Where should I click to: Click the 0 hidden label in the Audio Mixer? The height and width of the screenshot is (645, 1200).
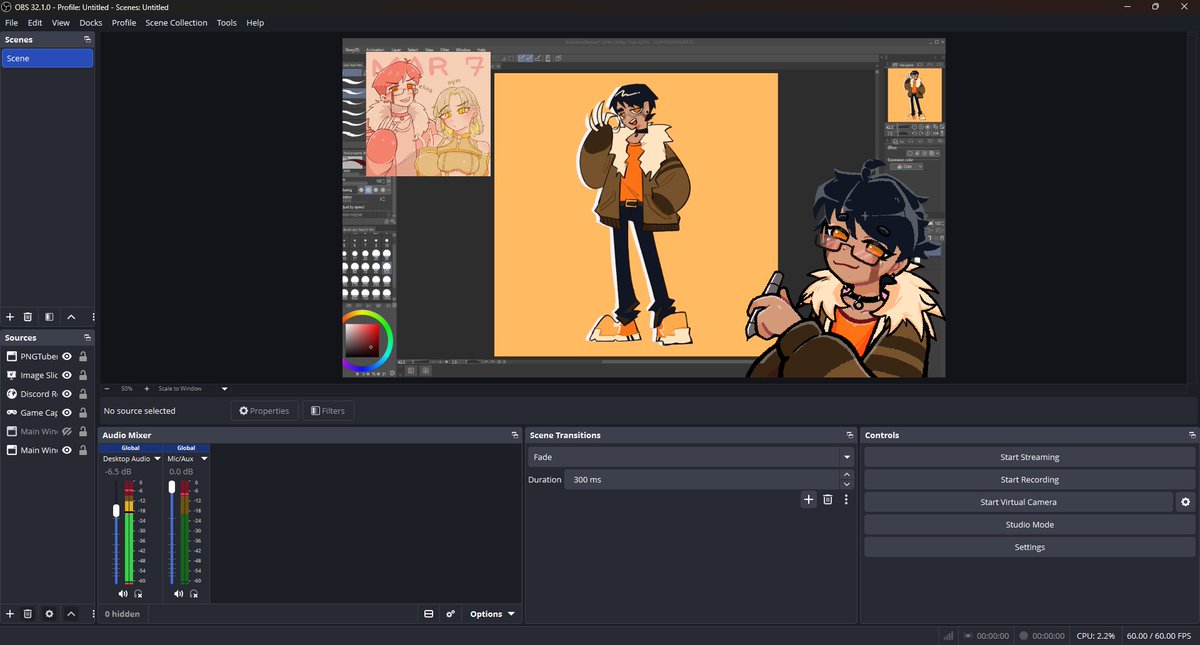pos(122,614)
